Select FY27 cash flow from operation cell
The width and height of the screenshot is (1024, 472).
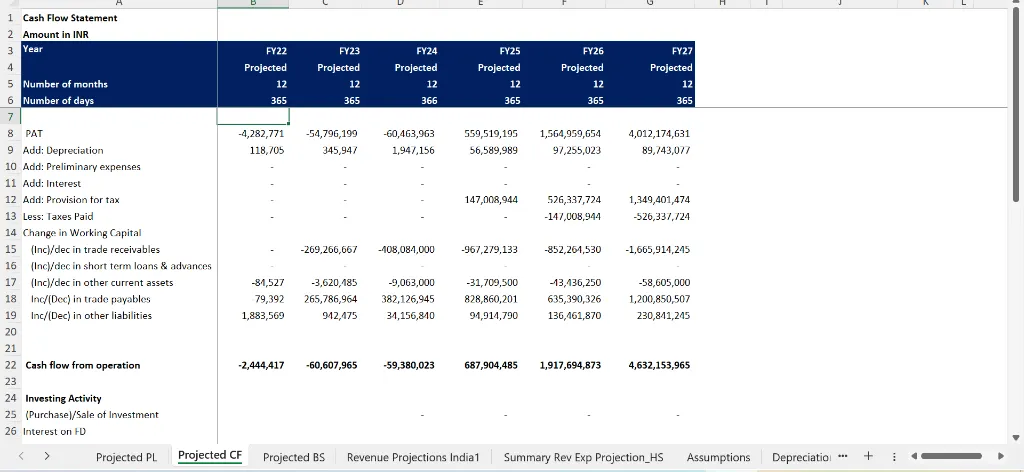click(x=658, y=365)
